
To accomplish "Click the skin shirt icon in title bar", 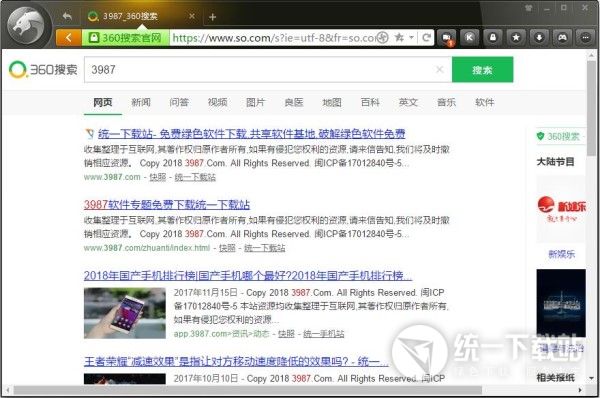I will (x=528, y=8).
